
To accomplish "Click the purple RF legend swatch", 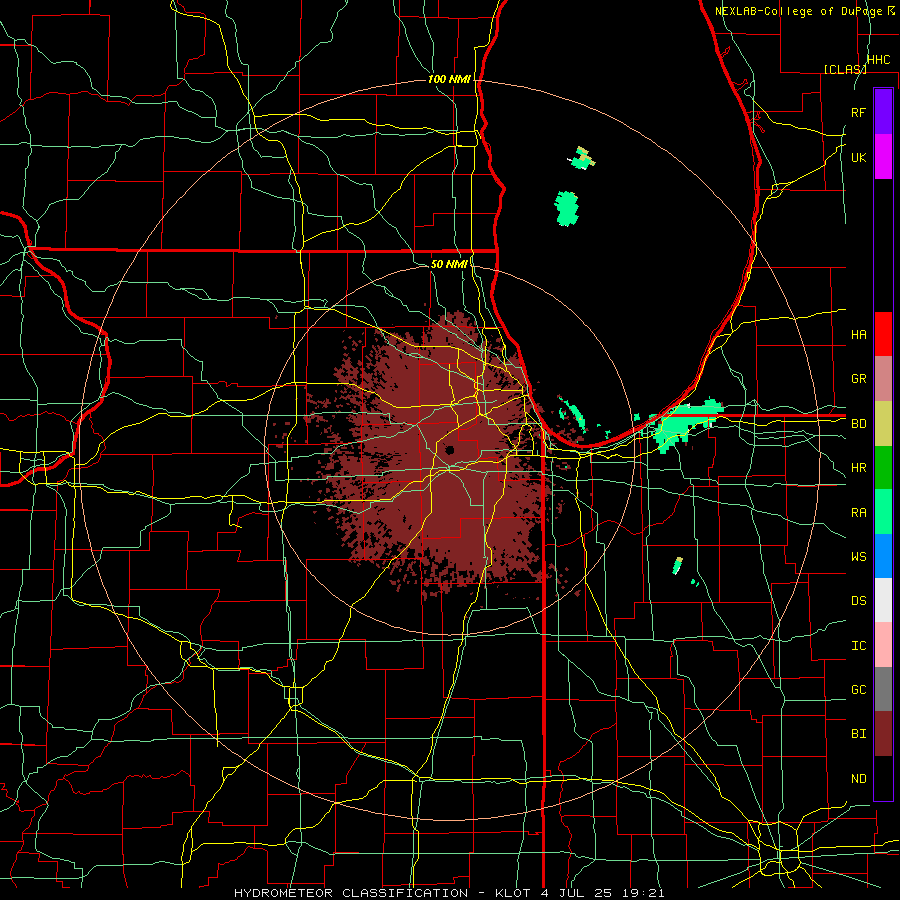I will pos(883,112).
